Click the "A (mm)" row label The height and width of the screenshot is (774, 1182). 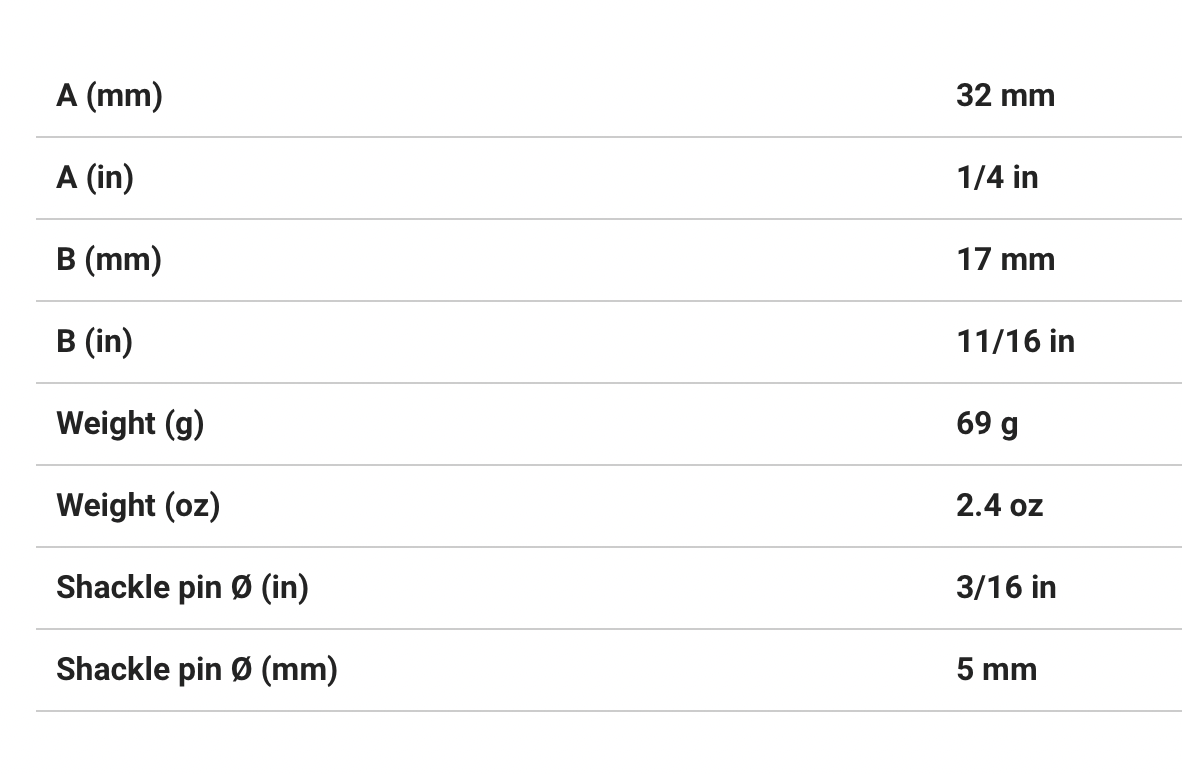pyautogui.click(x=109, y=96)
